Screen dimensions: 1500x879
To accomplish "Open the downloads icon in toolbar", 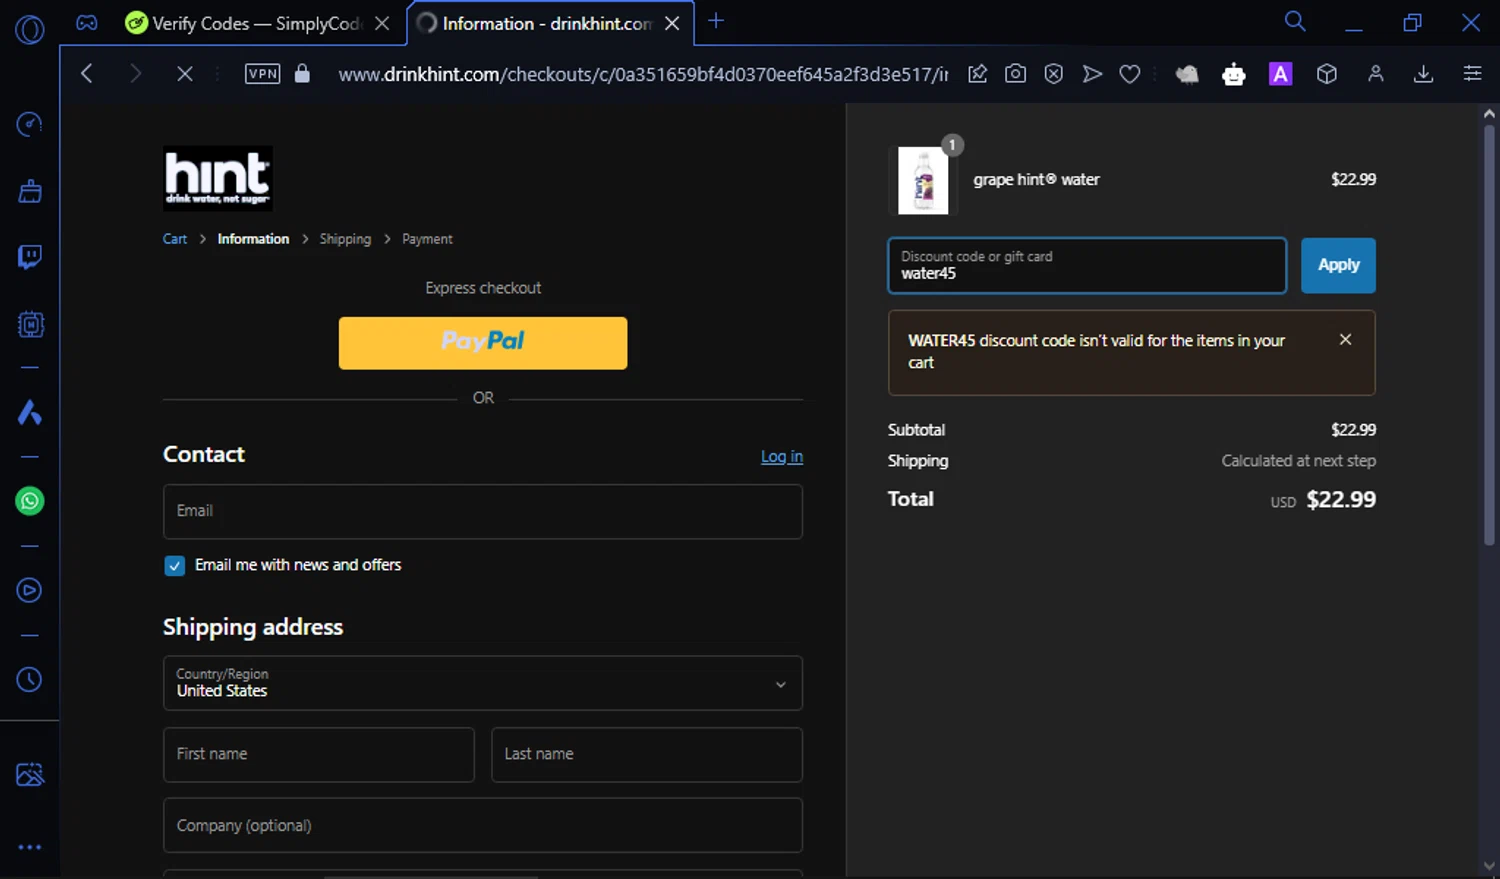I will point(1423,74).
